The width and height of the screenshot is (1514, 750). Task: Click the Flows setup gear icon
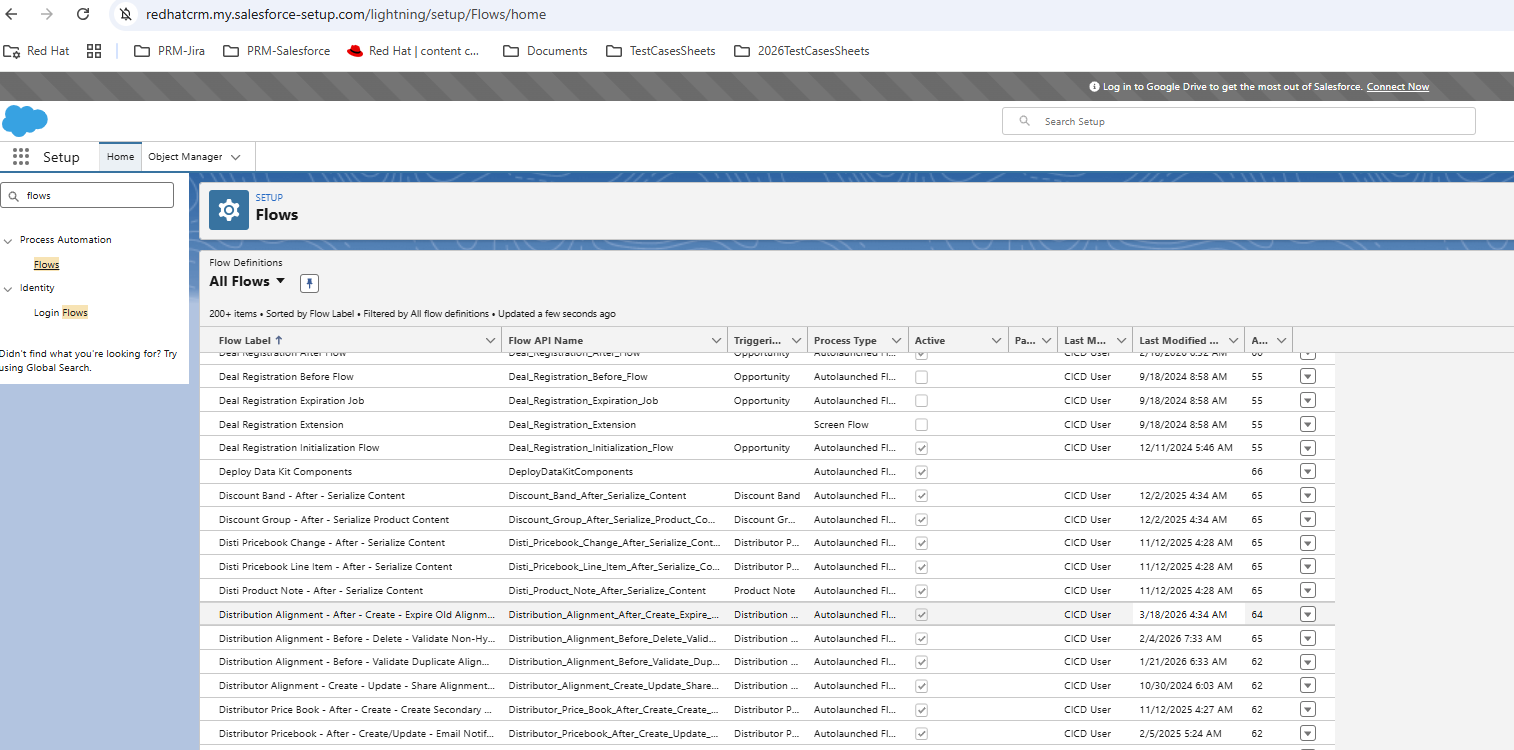(x=228, y=210)
